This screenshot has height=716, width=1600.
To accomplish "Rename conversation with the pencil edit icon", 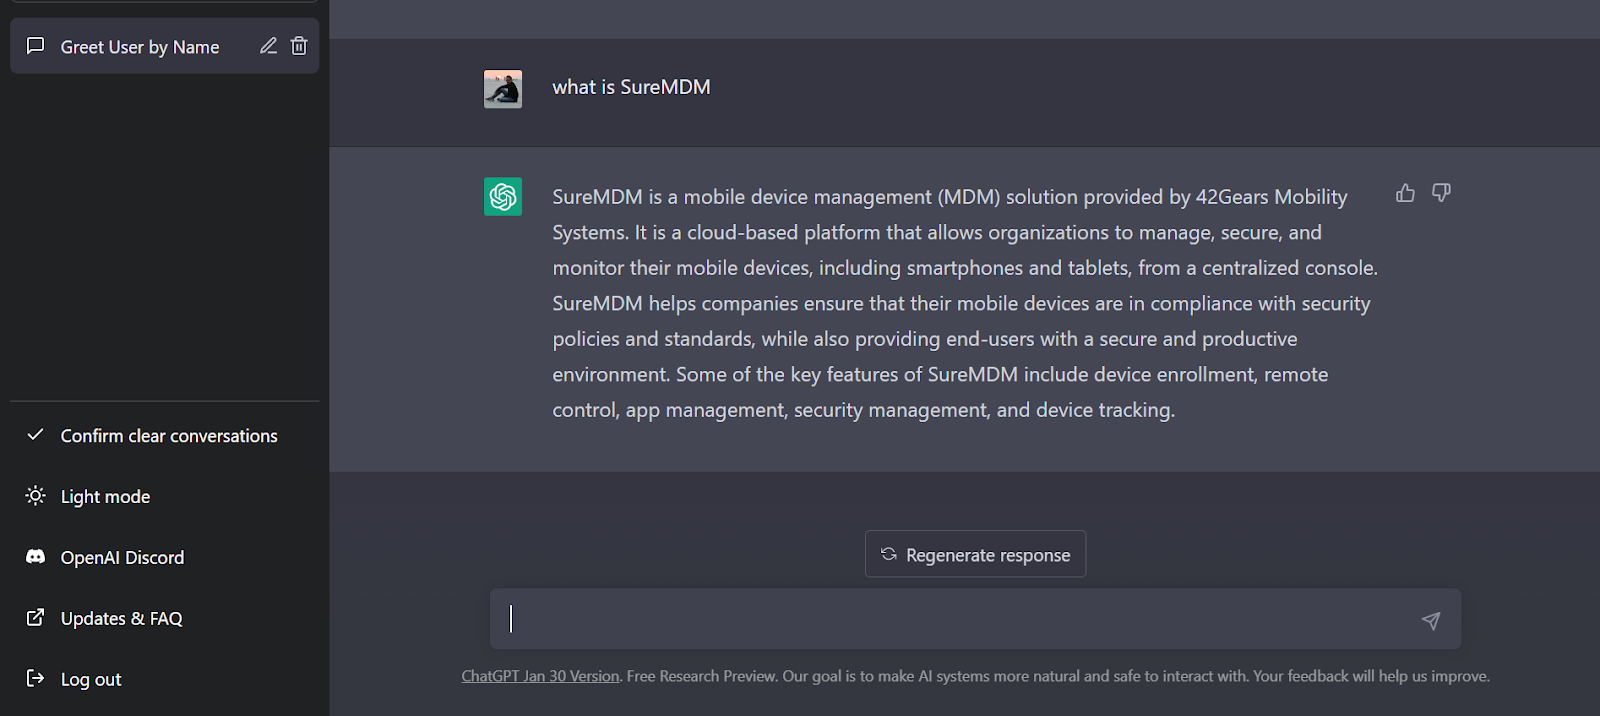I will pyautogui.click(x=268, y=46).
